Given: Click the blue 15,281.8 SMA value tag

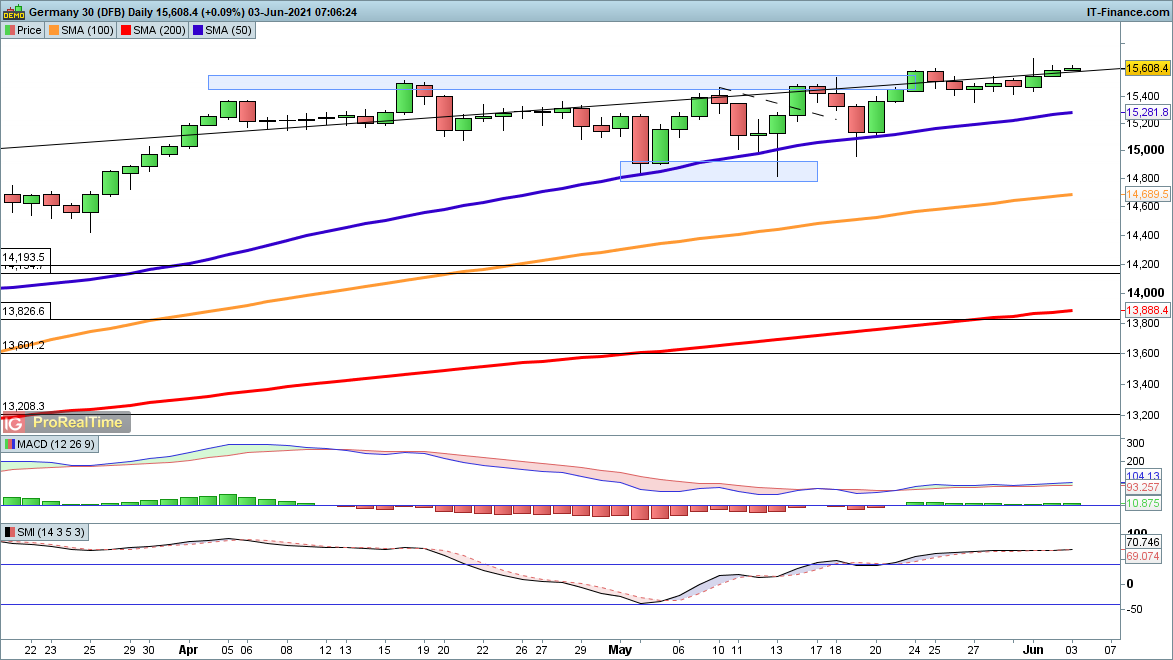Looking at the screenshot, I should coord(1147,112).
